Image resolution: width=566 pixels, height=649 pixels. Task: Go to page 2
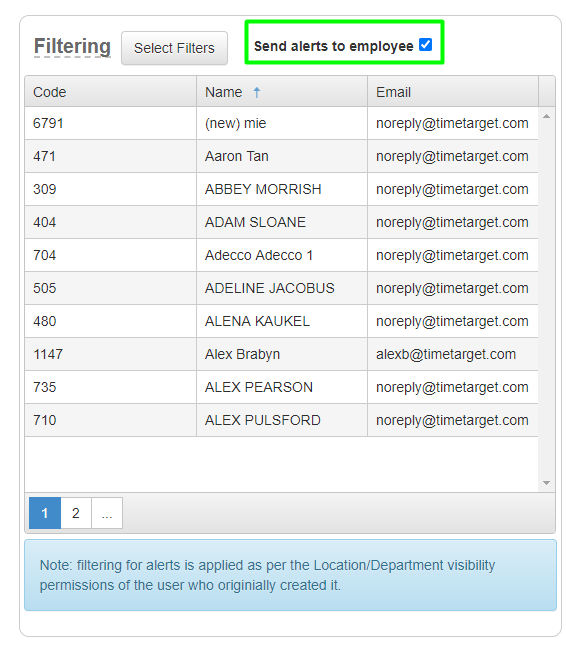coord(76,513)
